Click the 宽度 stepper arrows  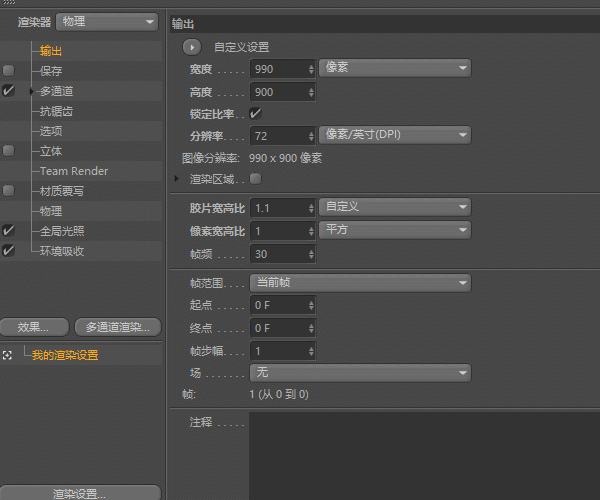pos(311,69)
